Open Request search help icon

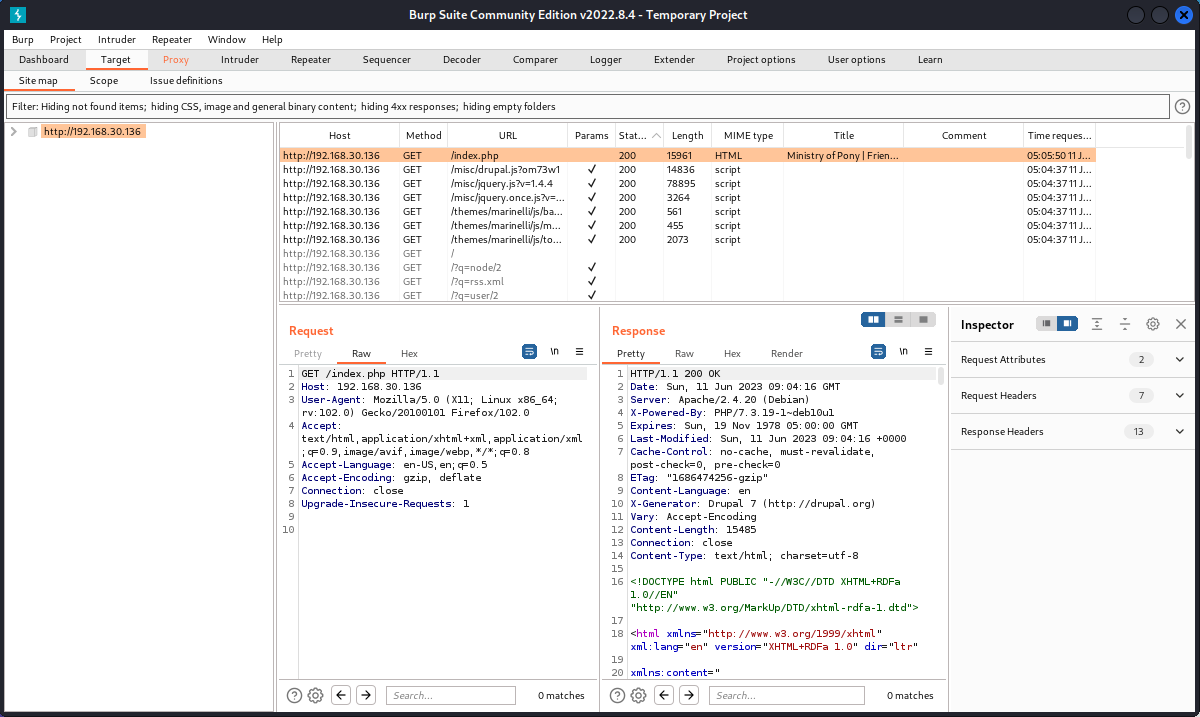[295, 695]
